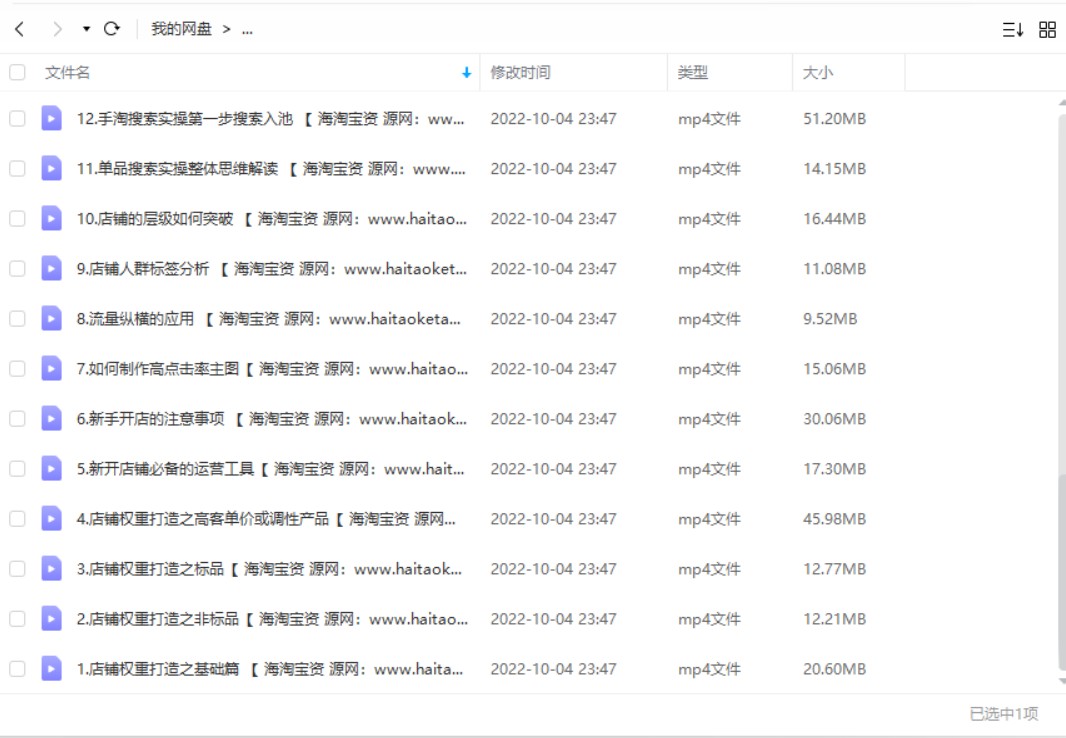Select file name 2.店铺权重打造之非标品
The width and height of the screenshot is (1066, 738).
pyautogui.click(x=272, y=619)
